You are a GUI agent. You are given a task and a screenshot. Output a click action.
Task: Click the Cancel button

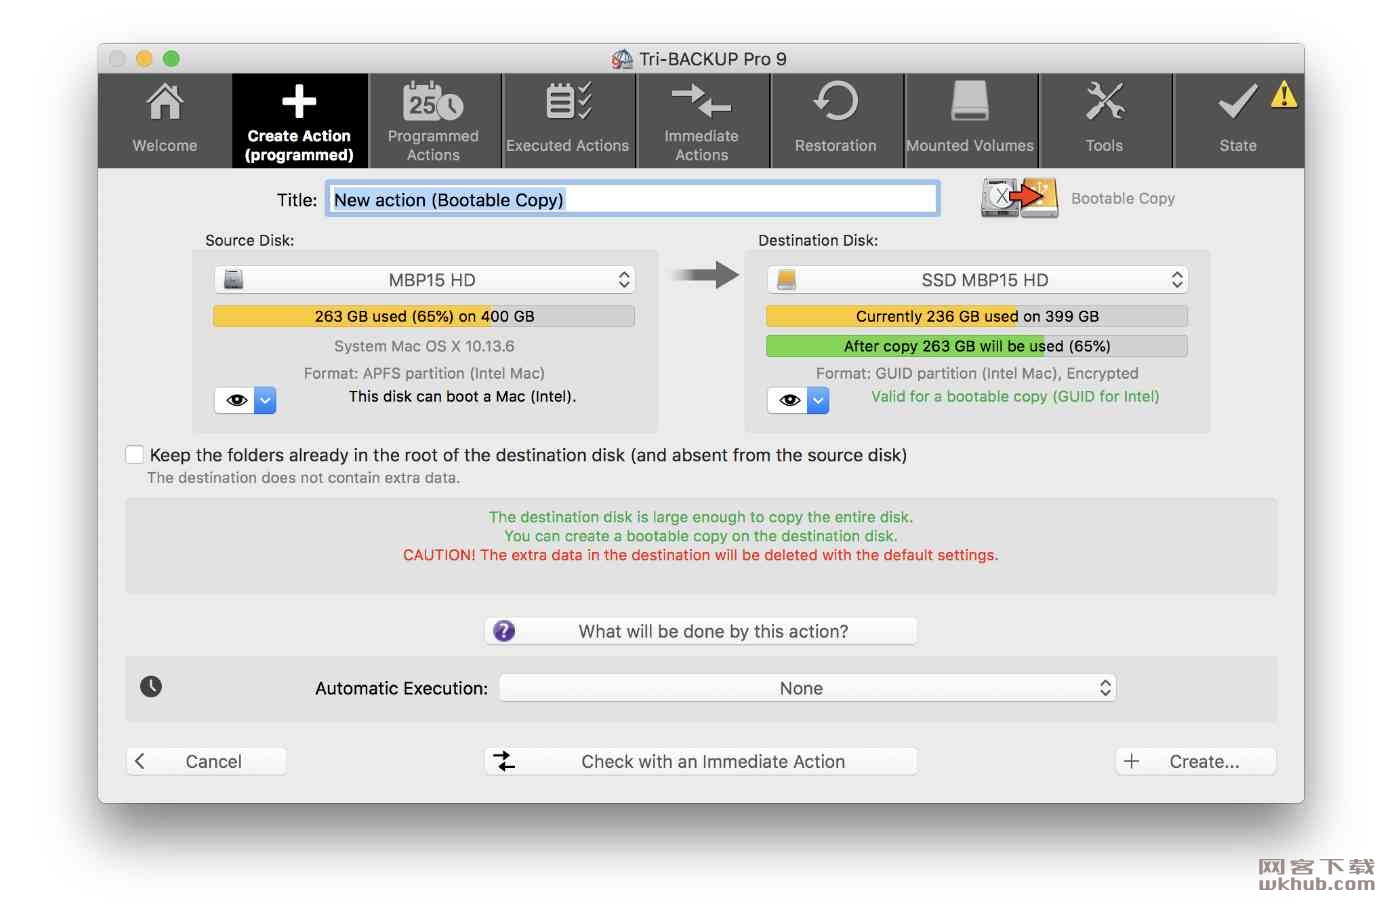(x=206, y=761)
